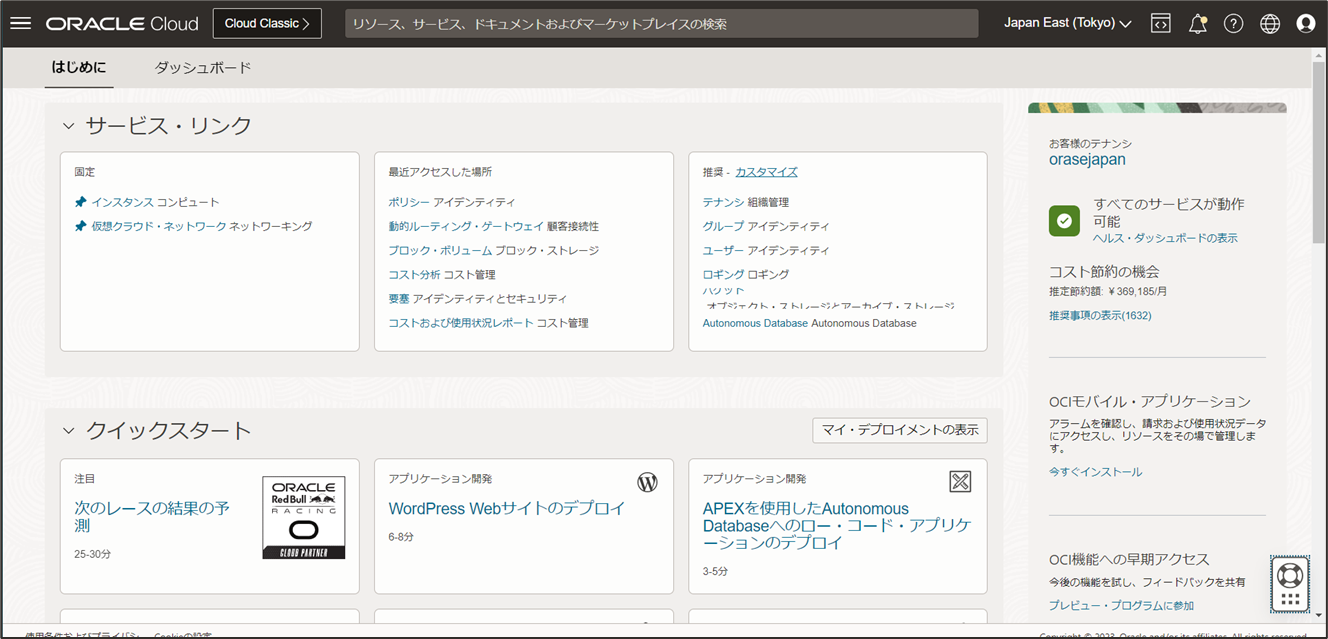The height and width of the screenshot is (639, 1328).
Task: Open the language globe icon
Action: pos(1270,23)
